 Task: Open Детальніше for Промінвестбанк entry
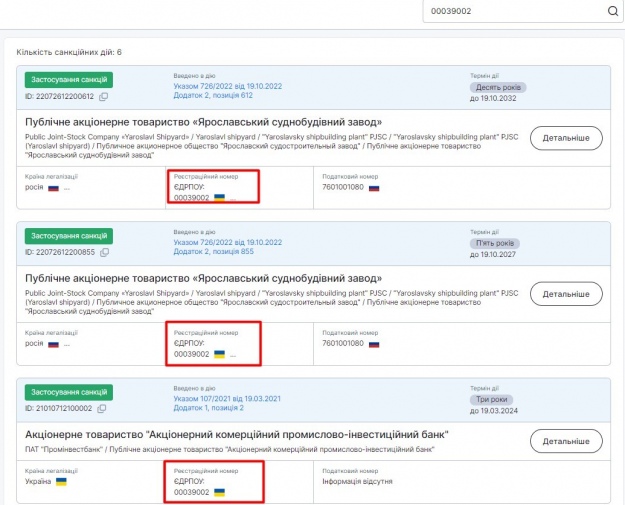coord(566,440)
